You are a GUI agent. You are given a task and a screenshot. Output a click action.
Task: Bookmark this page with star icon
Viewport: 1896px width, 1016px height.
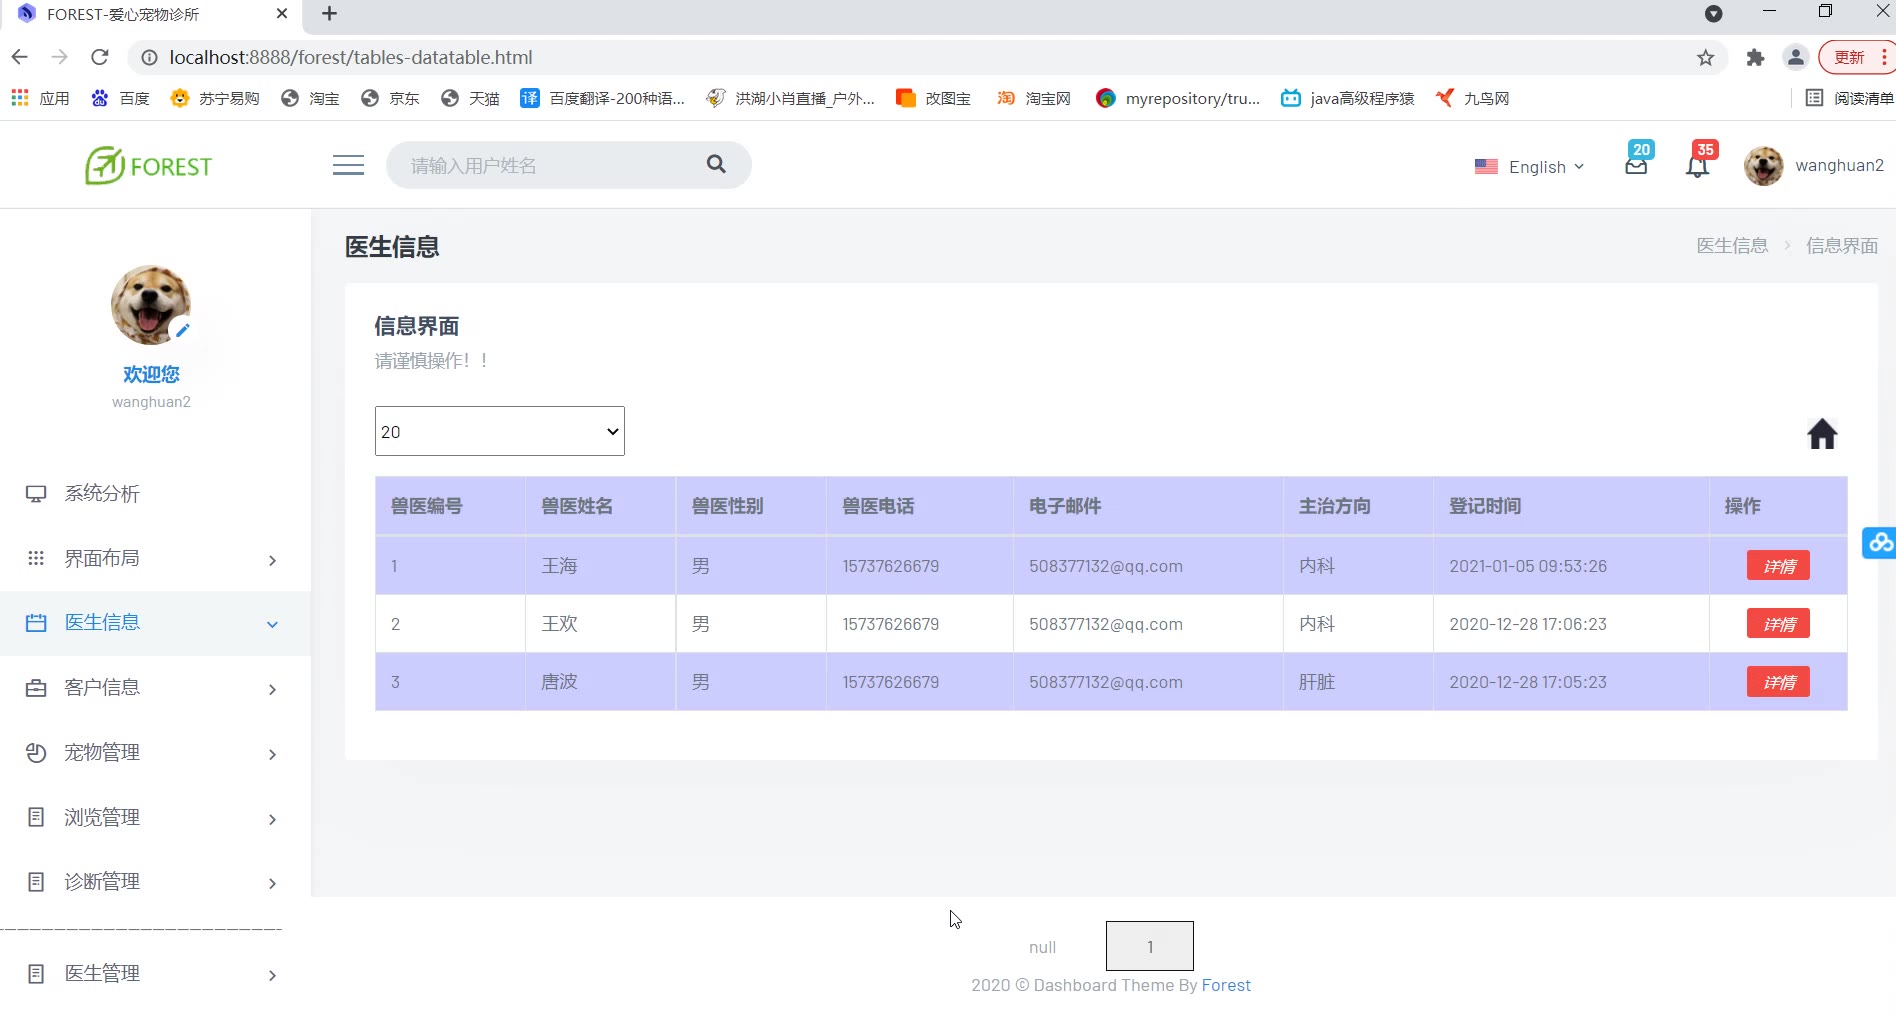pos(1706,58)
